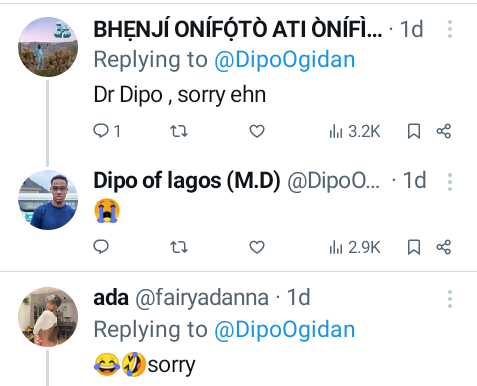Screen dimensions: 477x386
Task: Share Dipo of lagos crying emoji tweet
Action: point(444,247)
